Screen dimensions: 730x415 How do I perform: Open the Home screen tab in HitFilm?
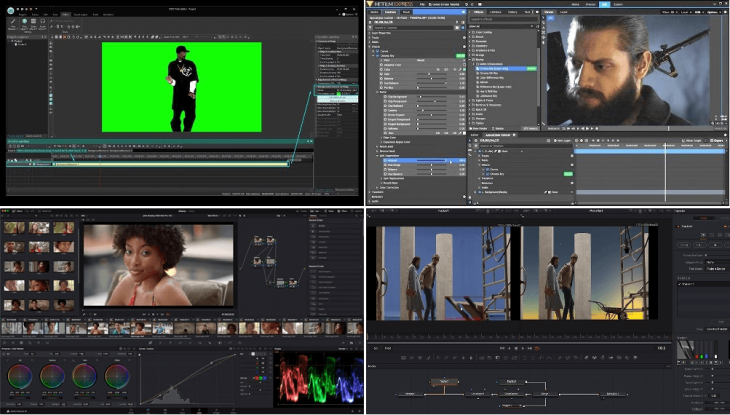[x=575, y=4]
